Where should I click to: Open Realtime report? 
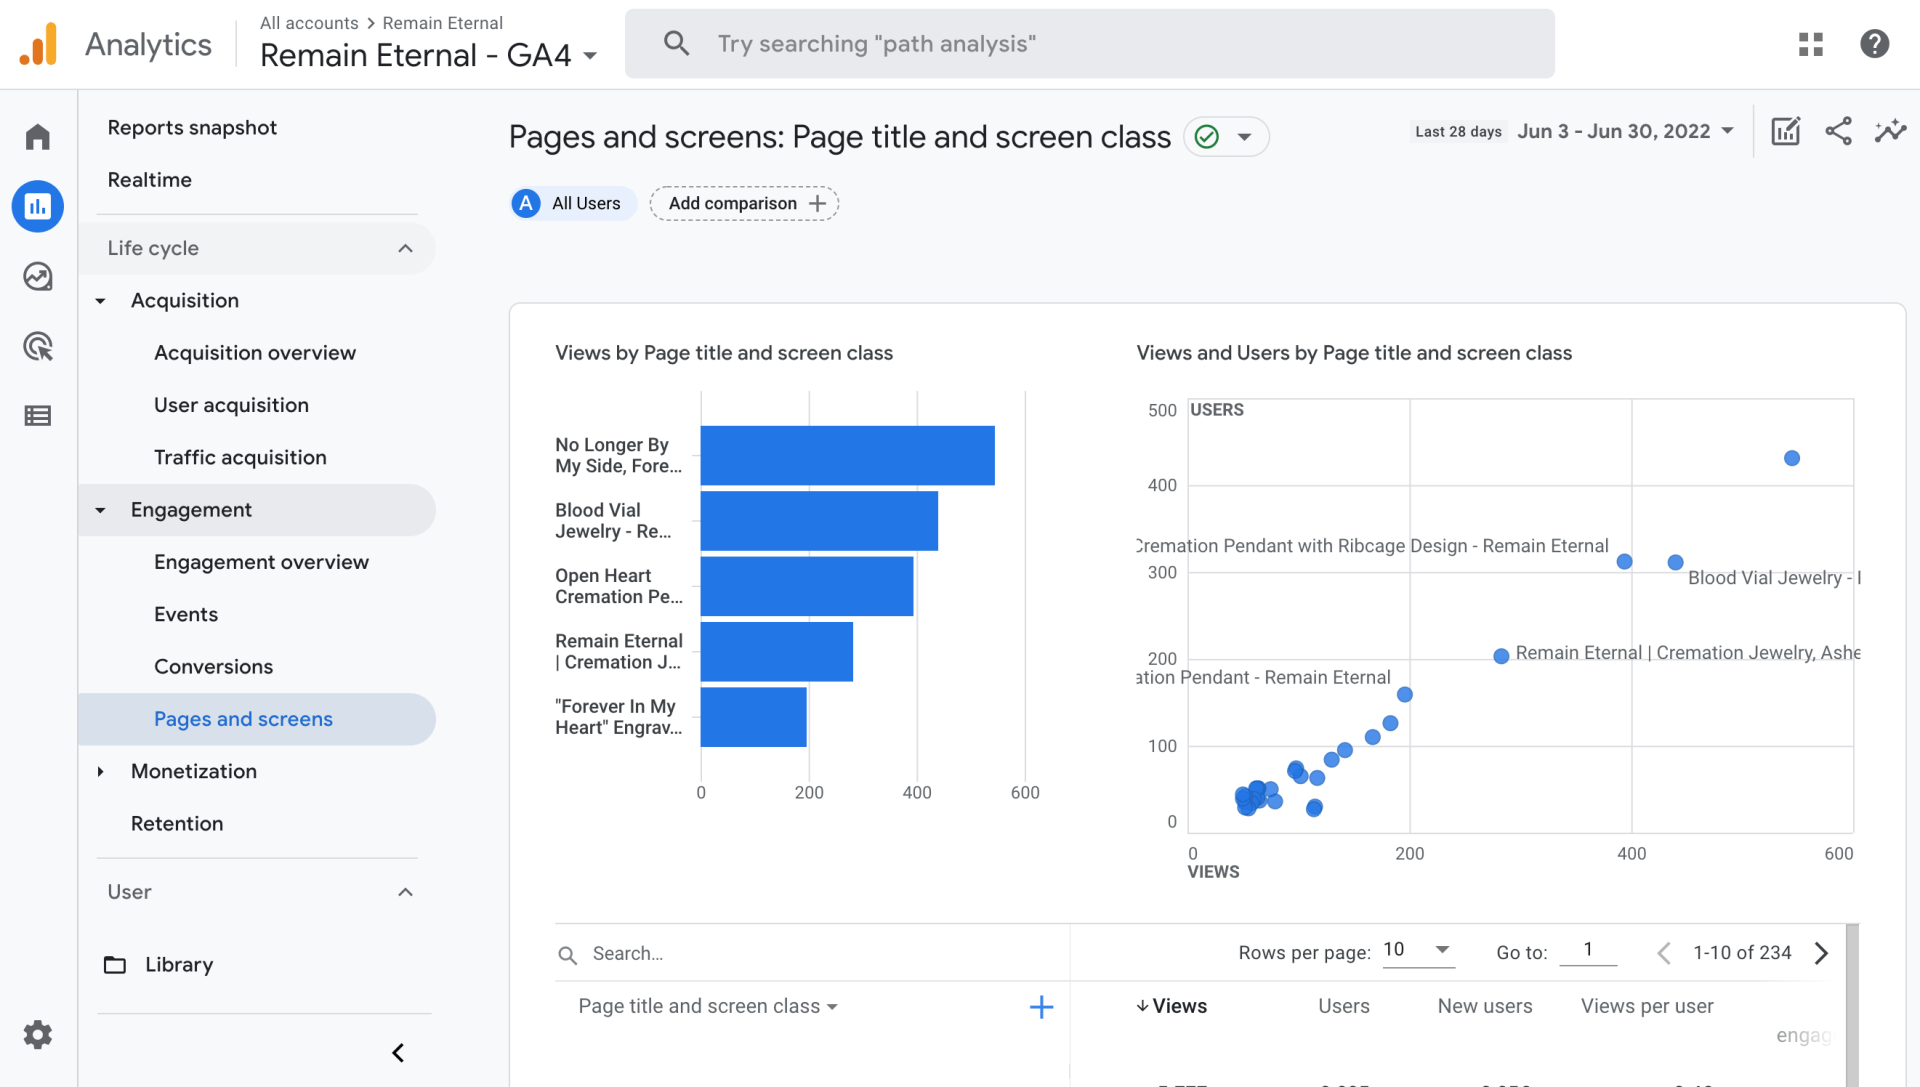tap(149, 180)
